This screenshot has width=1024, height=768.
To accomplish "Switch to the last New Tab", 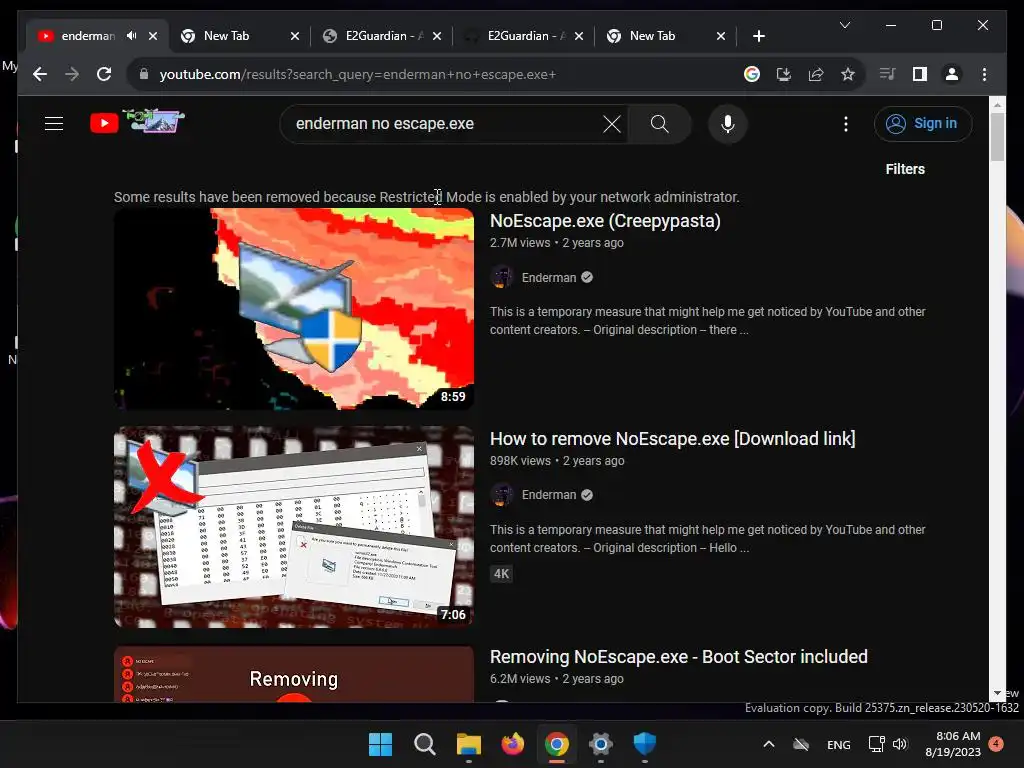I will (652, 36).
